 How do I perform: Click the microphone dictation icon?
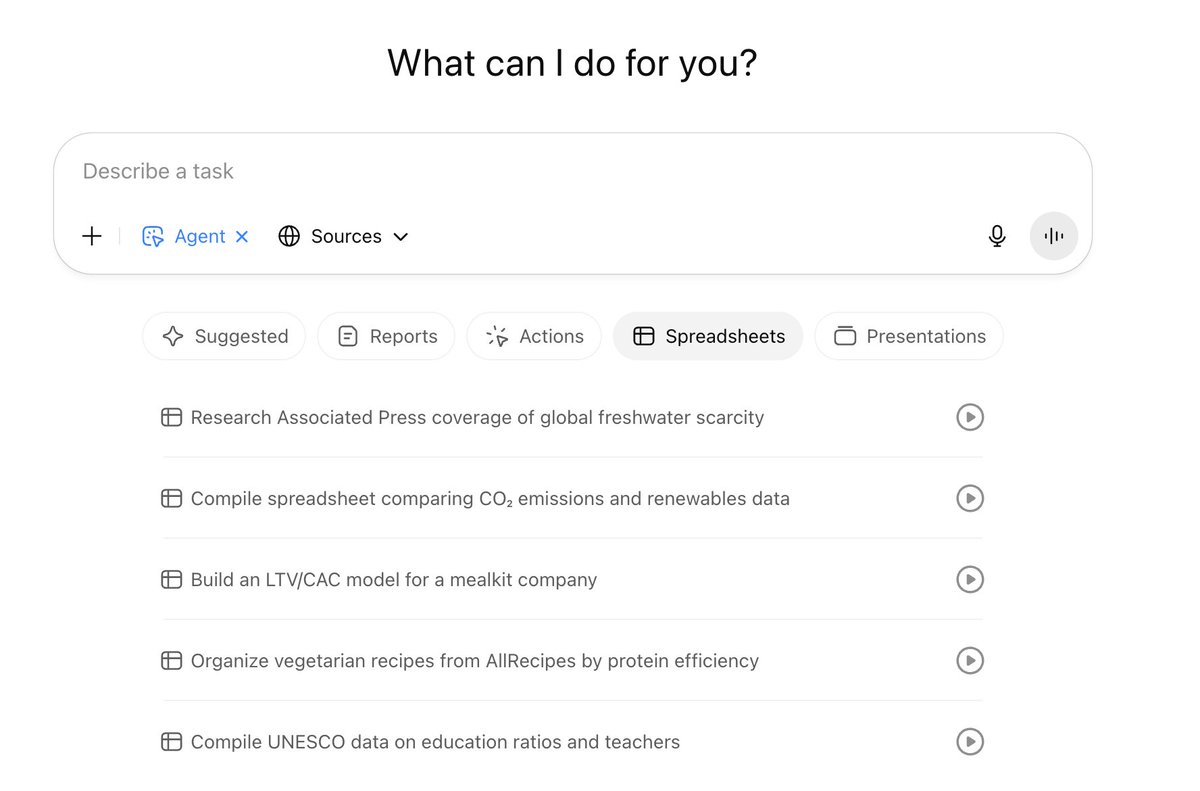click(997, 236)
